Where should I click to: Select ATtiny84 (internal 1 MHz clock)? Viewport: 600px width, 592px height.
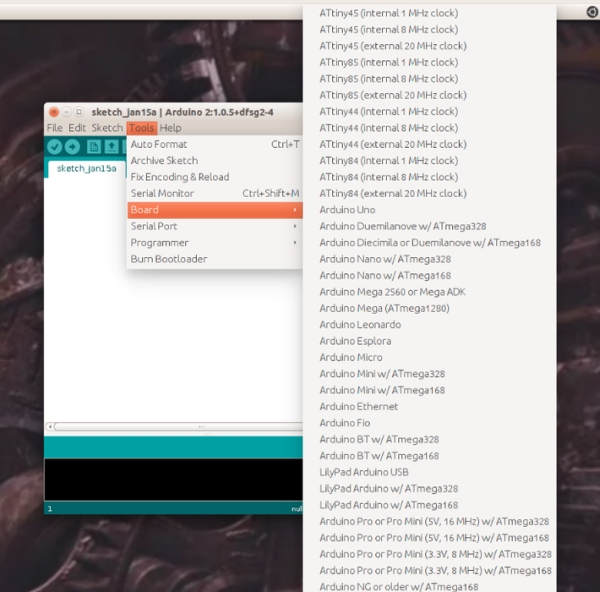pos(430,161)
